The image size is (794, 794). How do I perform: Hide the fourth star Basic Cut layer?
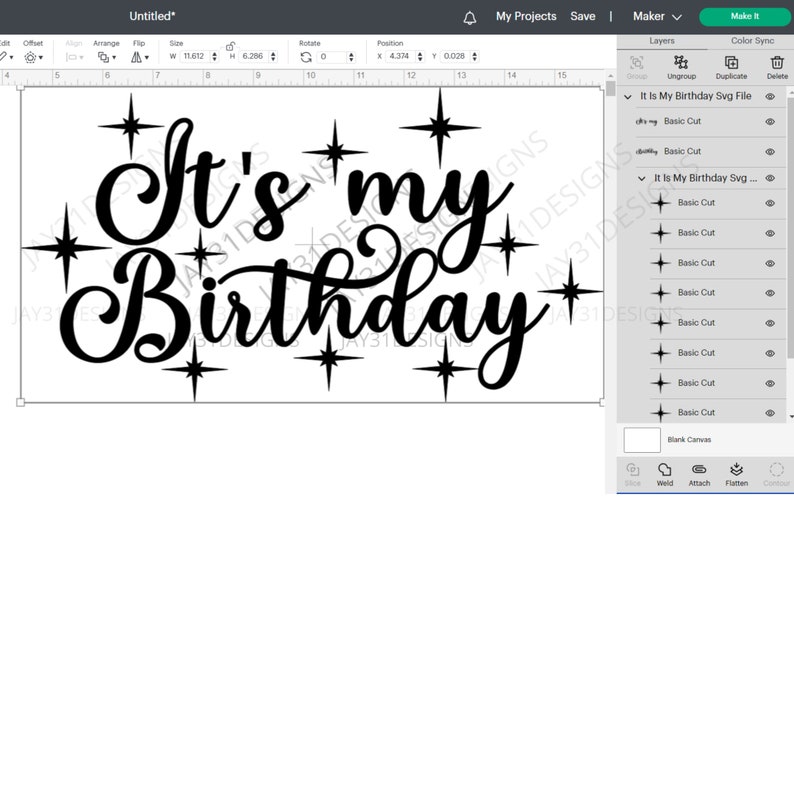(x=770, y=293)
